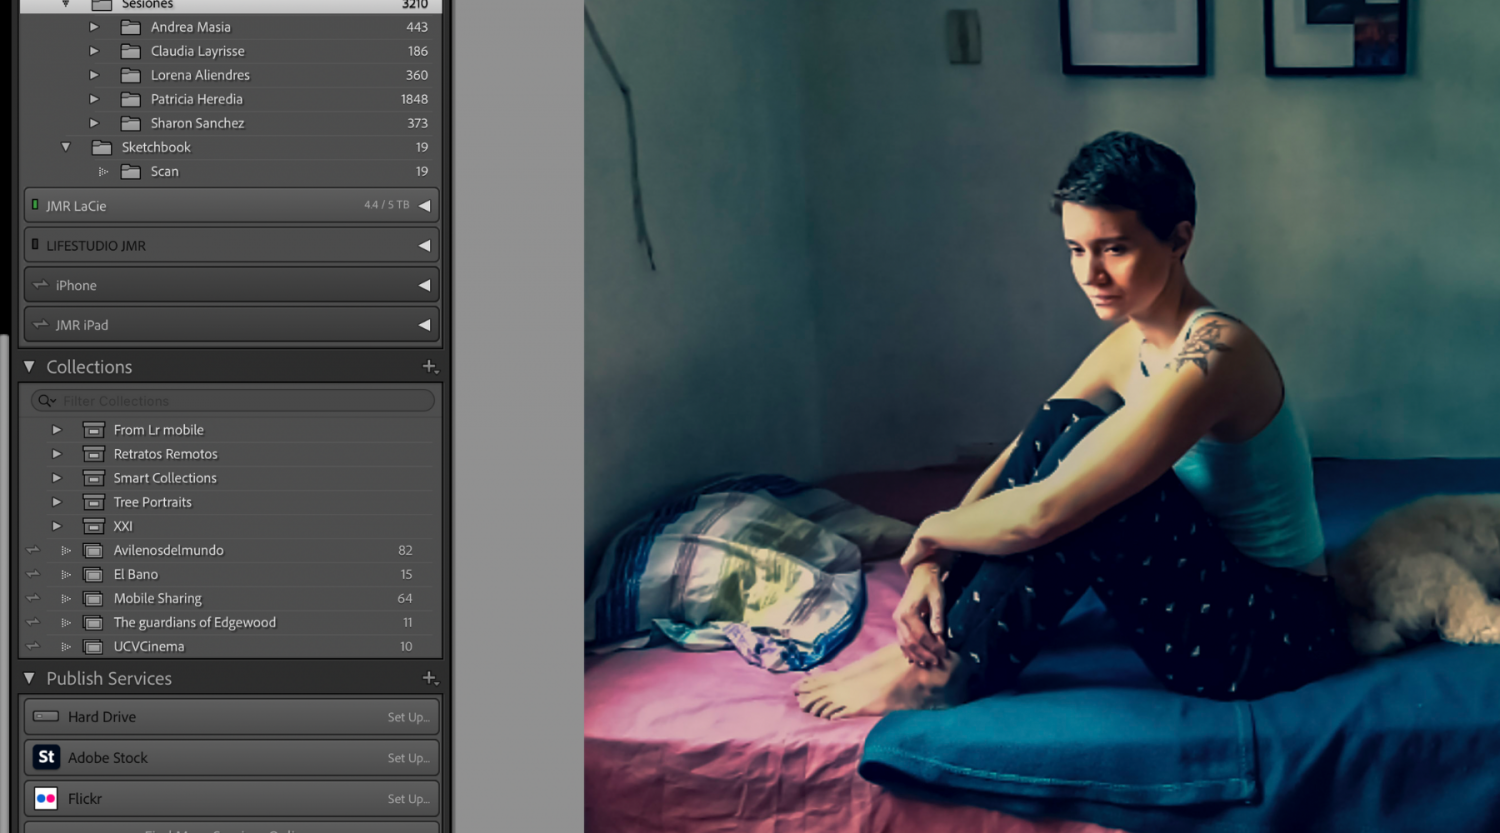Expand the JMR iPad source panel
Image resolution: width=1500 pixels, height=833 pixels.
pos(425,325)
